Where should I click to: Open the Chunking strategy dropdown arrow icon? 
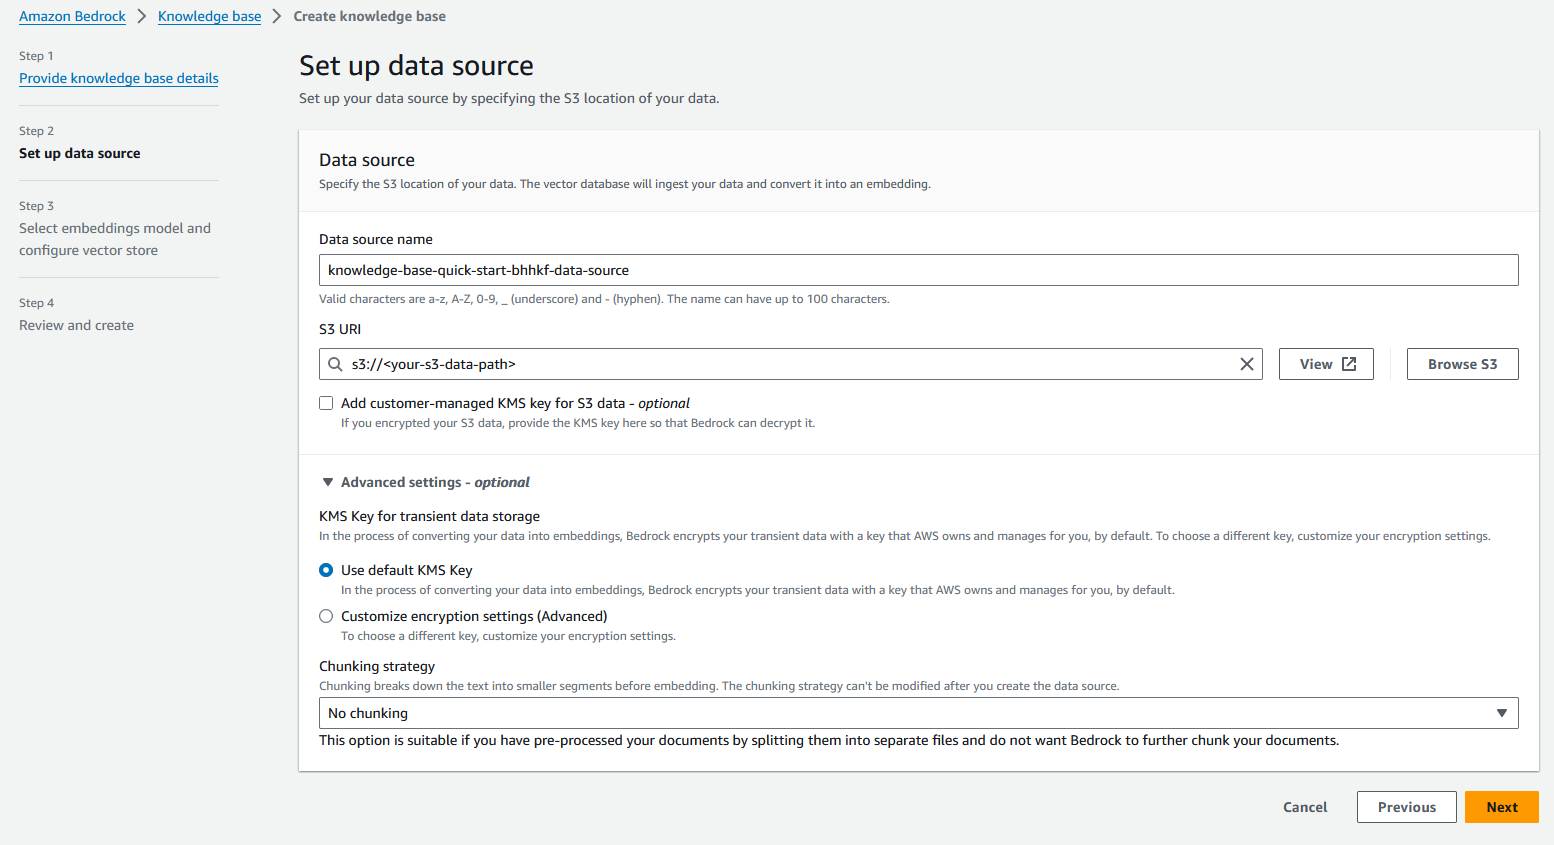click(x=1501, y=712)
